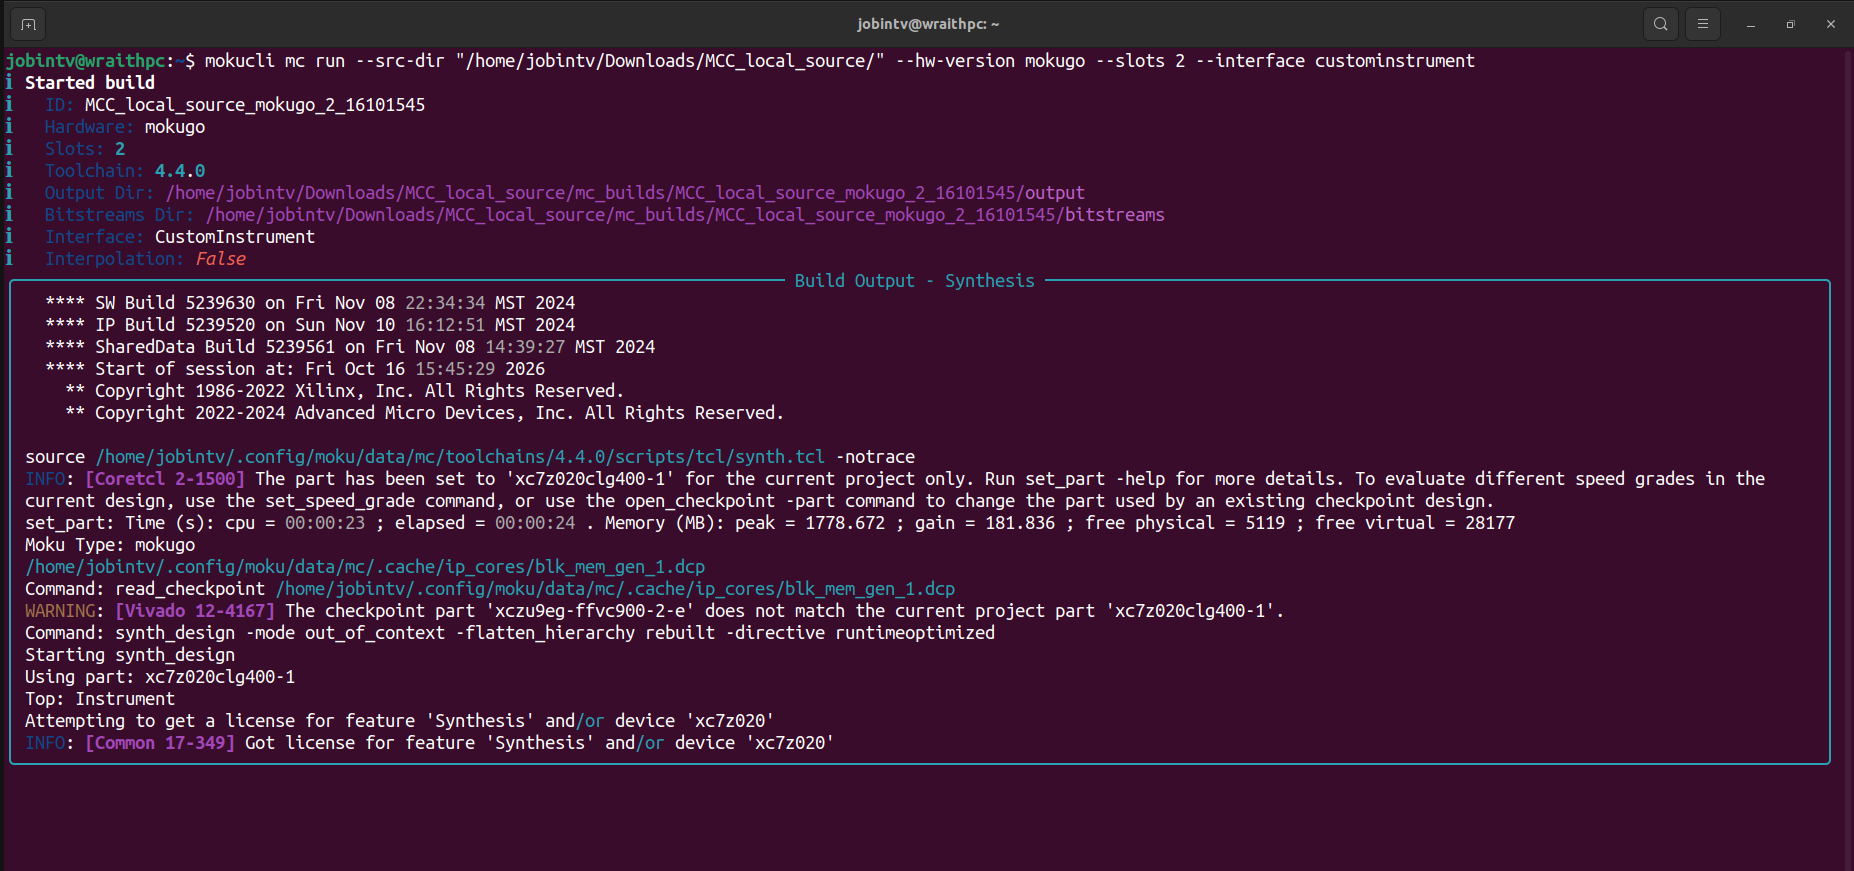Click the Bitstreams Dir path ending in /bitstreams

[685, 215]
